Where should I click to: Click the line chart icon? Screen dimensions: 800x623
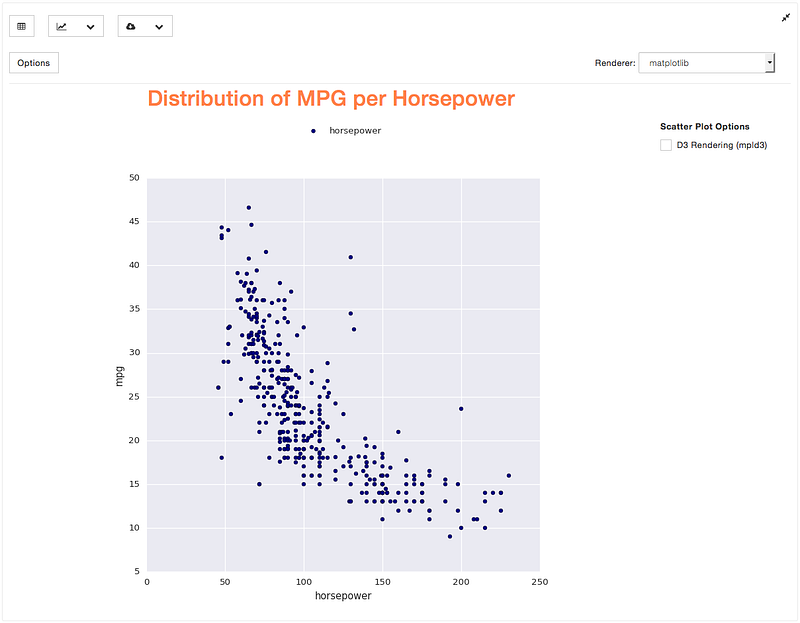61,27
